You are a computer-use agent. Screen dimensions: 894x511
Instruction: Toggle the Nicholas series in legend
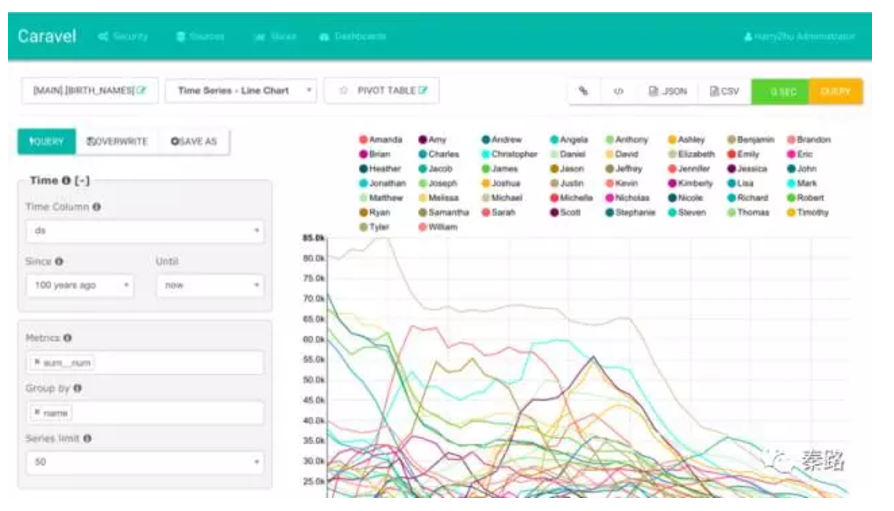(x=628, y=198)
